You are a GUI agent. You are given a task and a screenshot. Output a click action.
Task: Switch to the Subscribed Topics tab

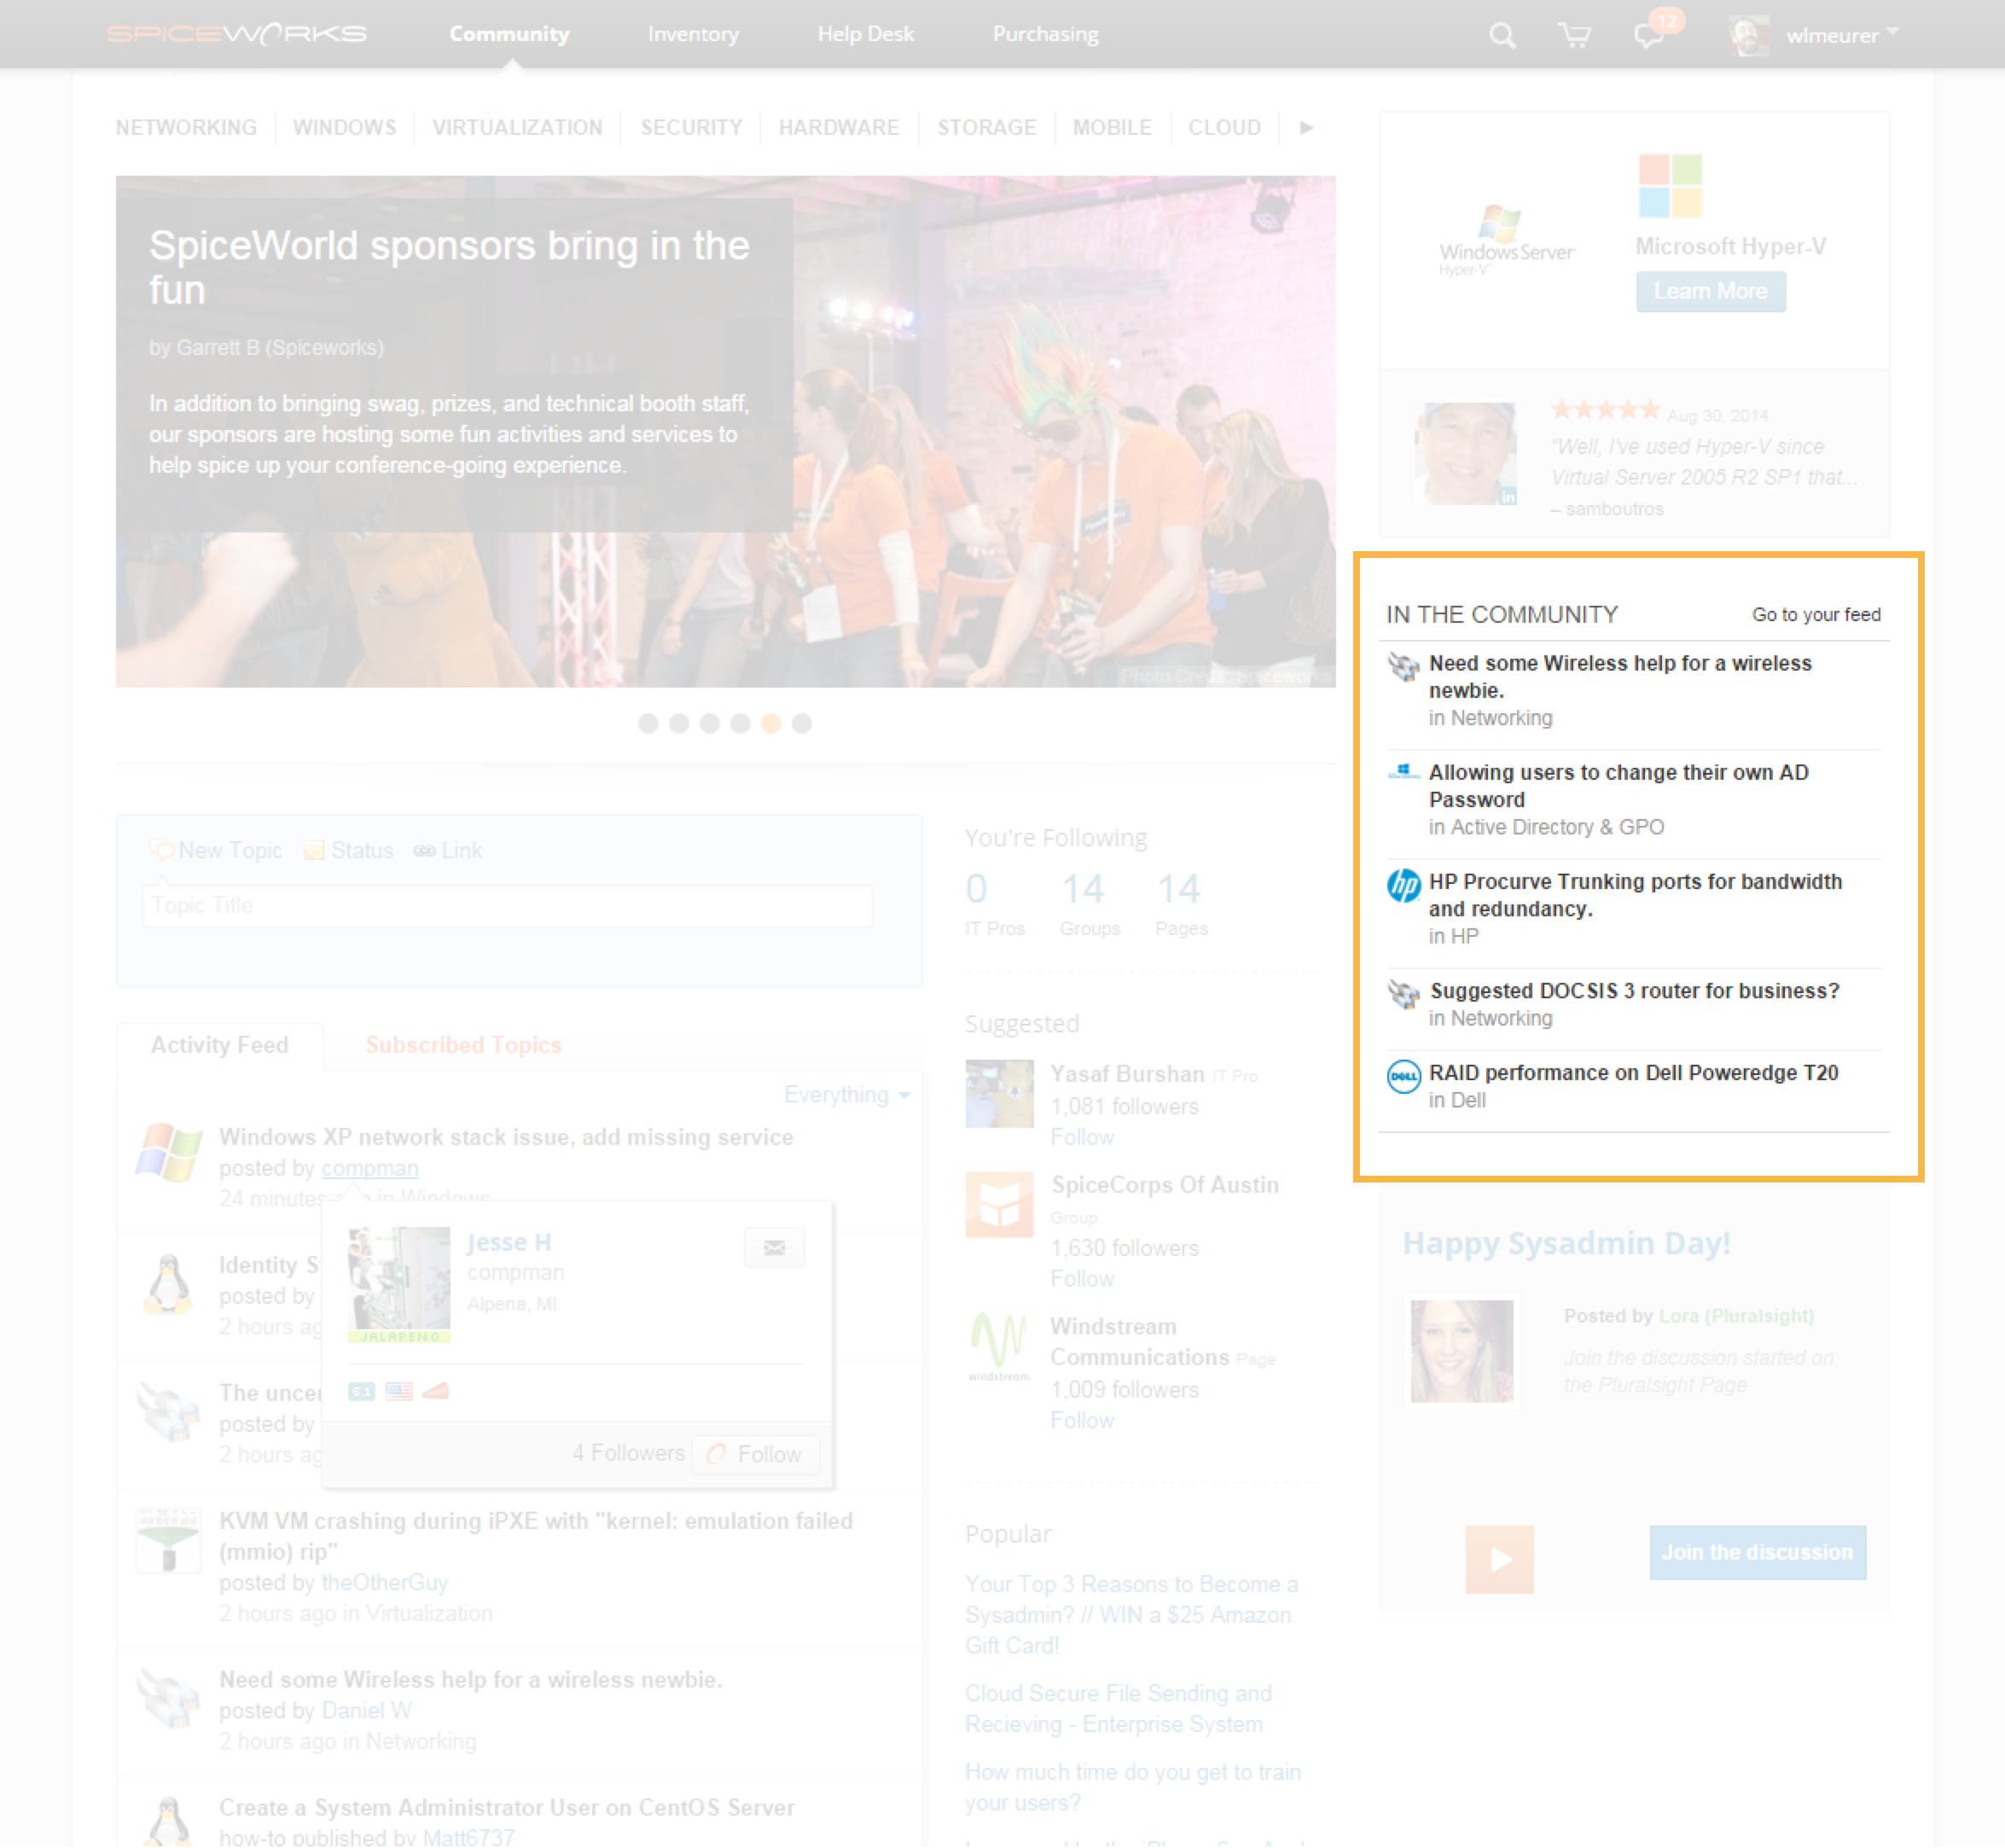tap(463, 1045)
